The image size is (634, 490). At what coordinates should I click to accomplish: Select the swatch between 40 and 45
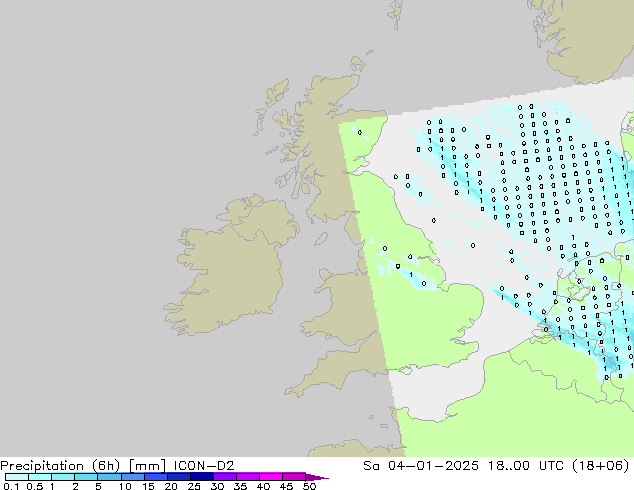[271, 477]
